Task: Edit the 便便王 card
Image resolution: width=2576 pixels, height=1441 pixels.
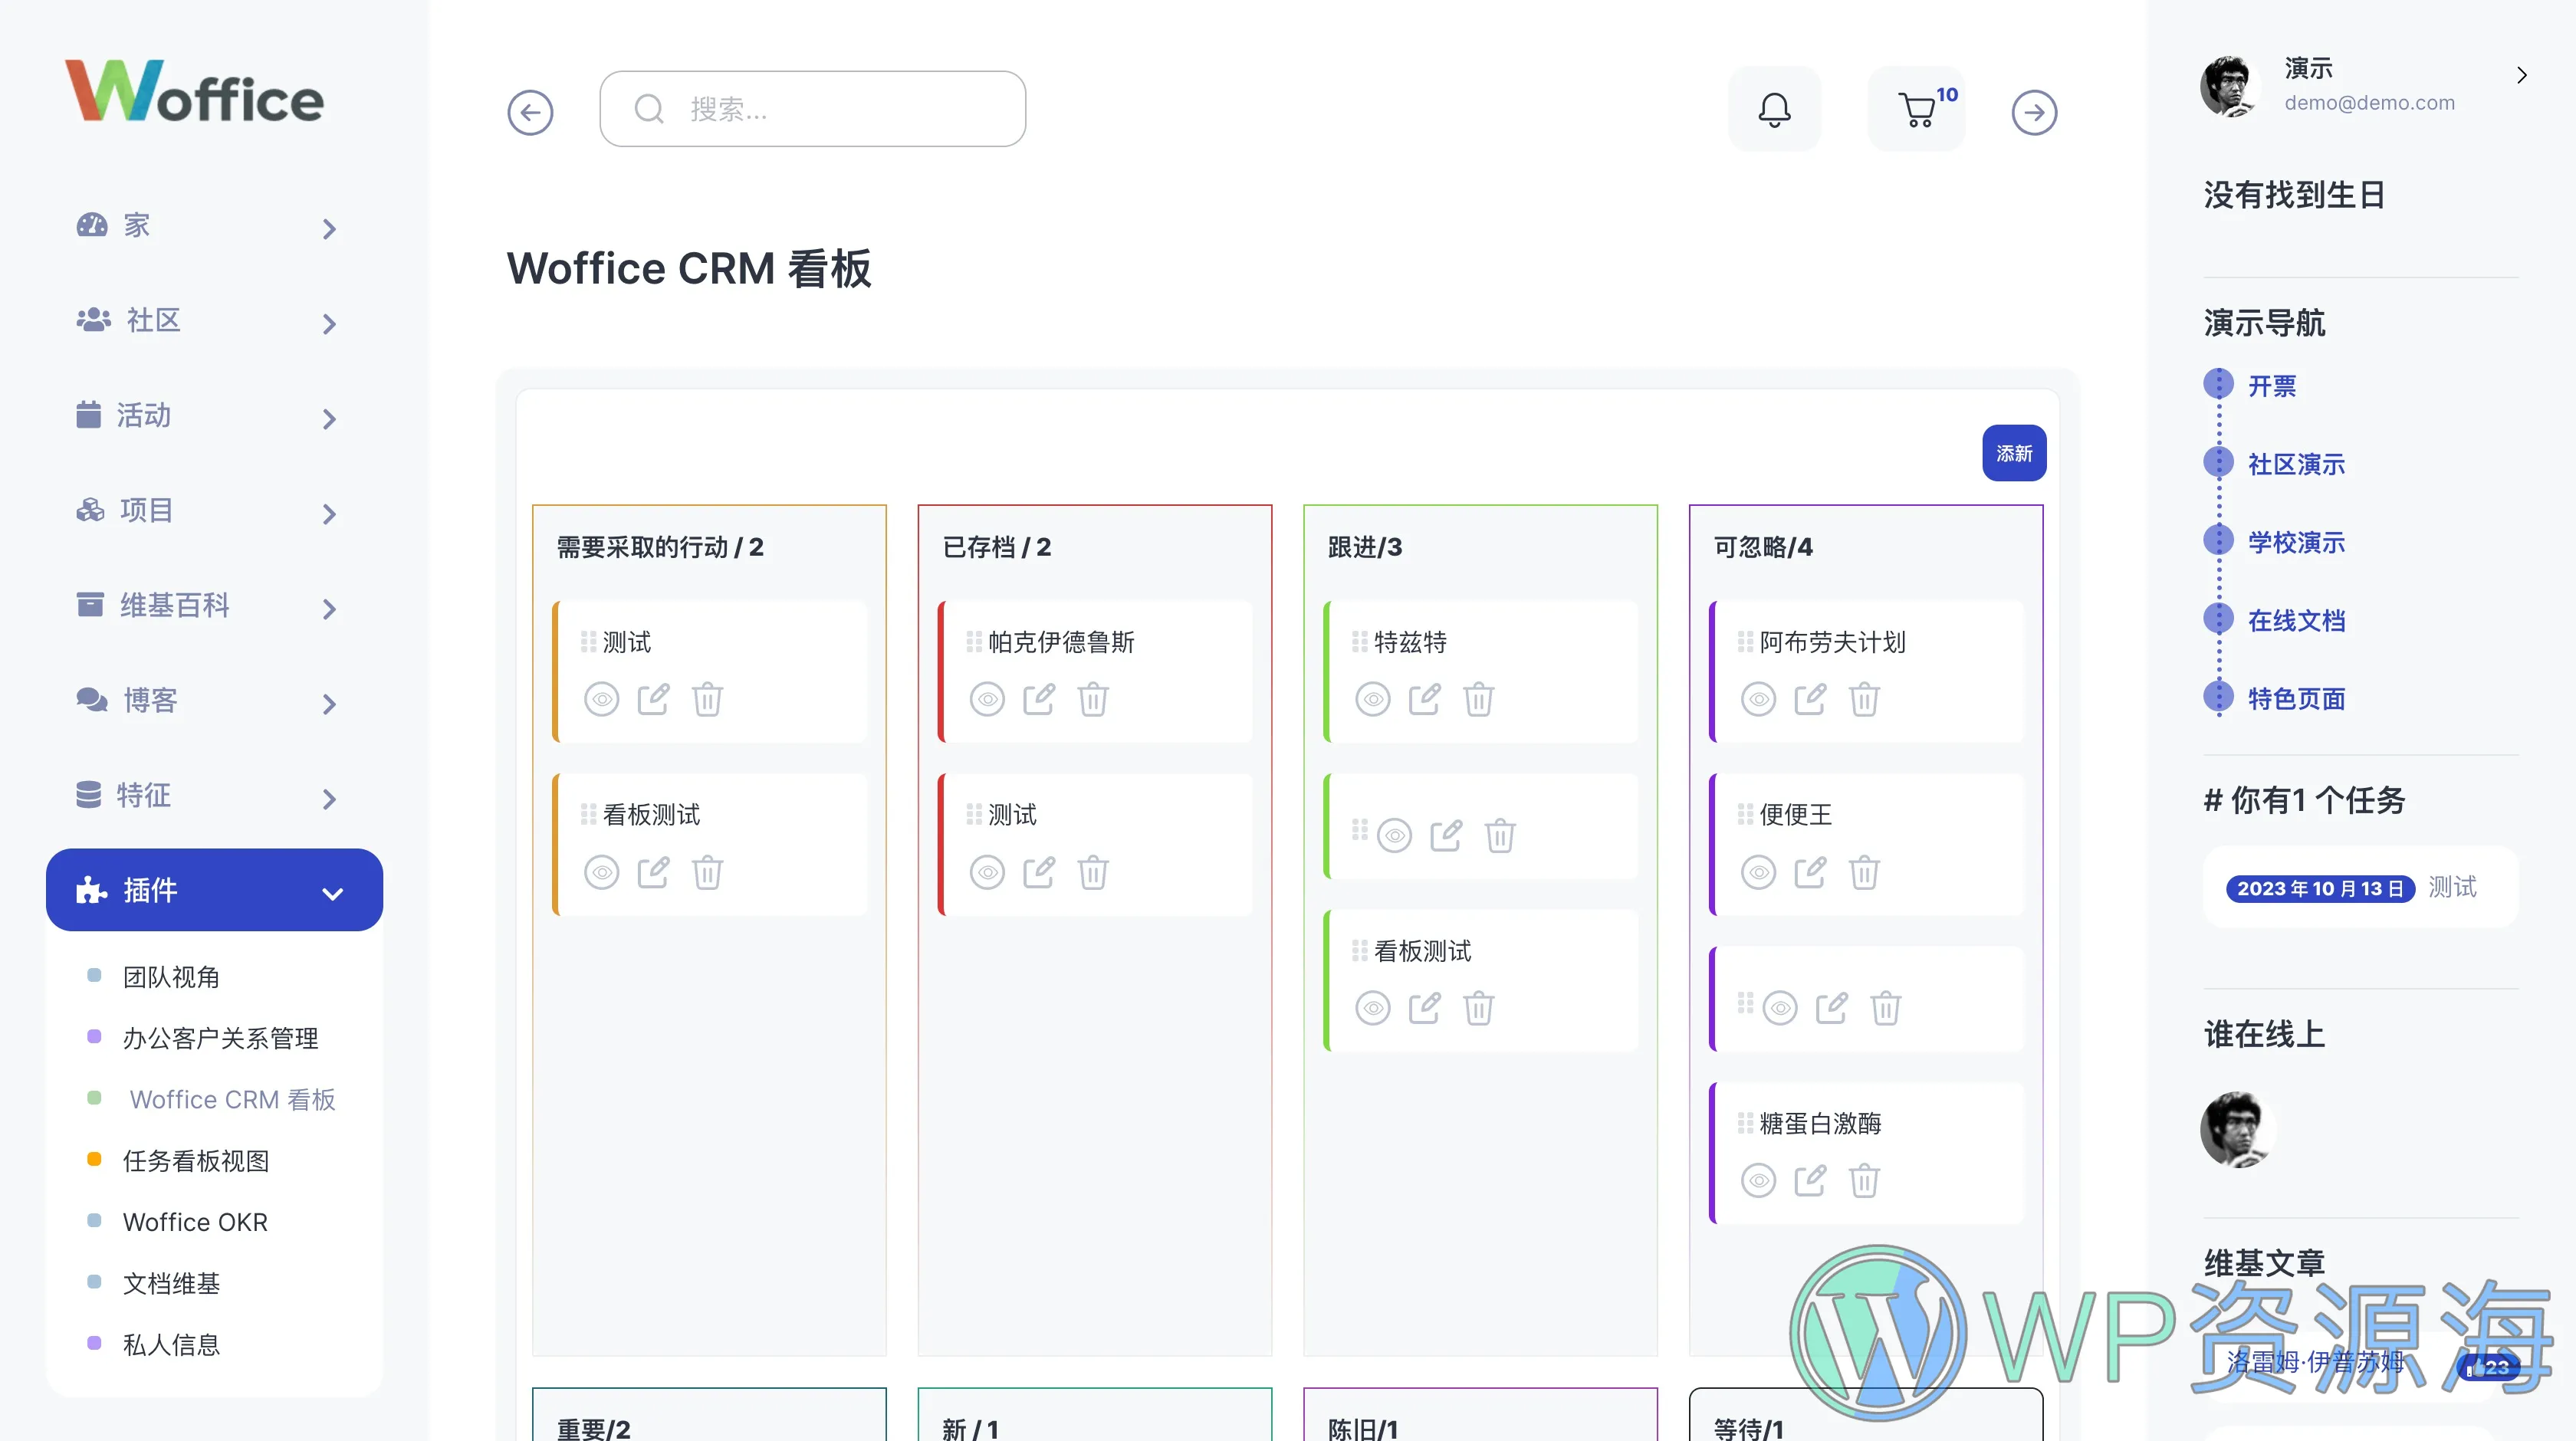Action: (1811, 871)
